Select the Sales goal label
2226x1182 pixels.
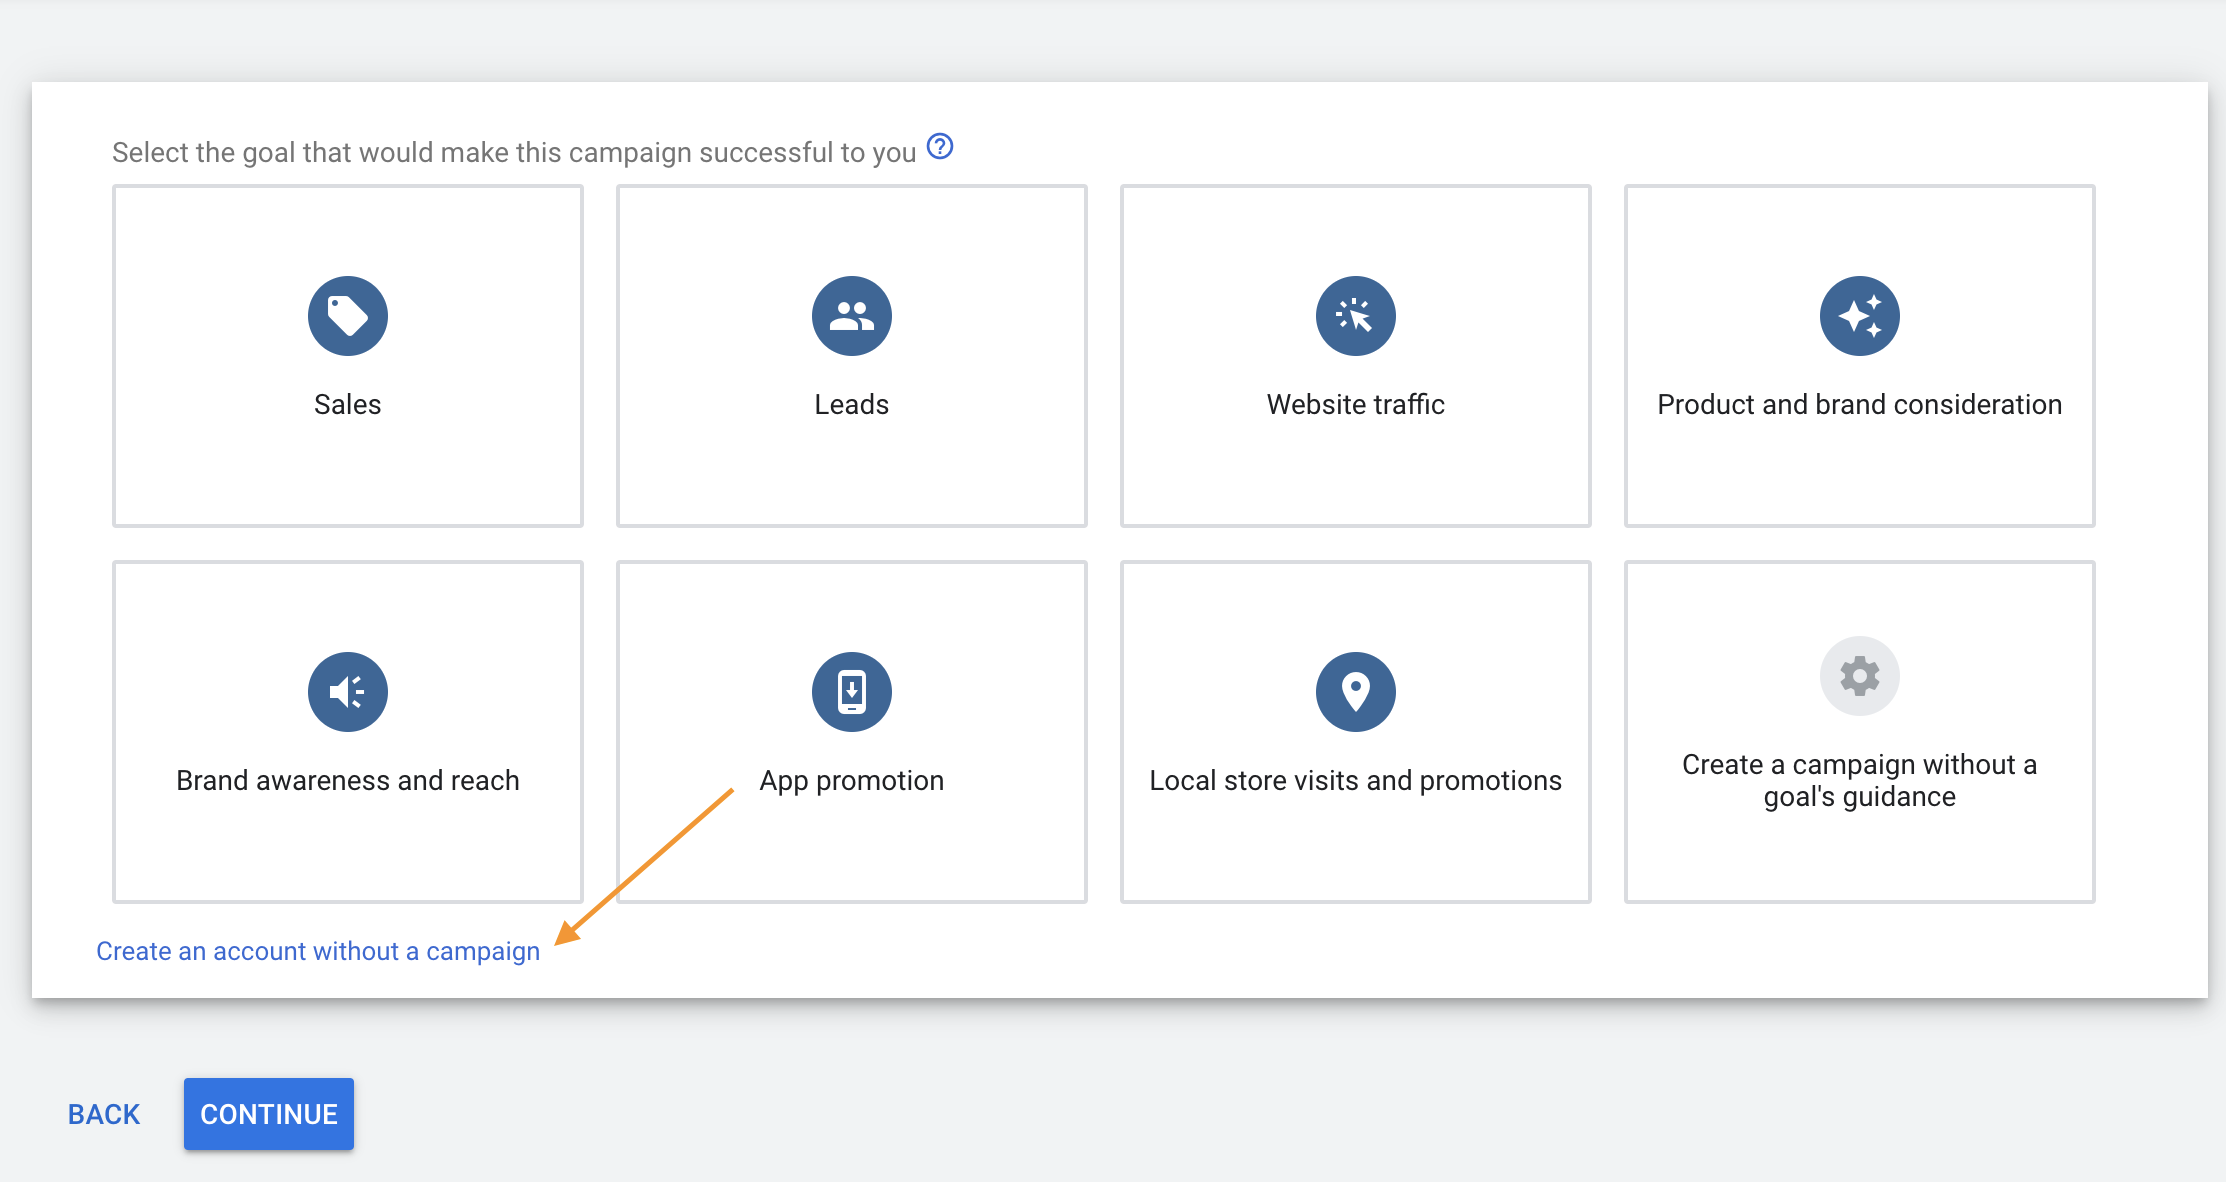(x=347, y=404)
